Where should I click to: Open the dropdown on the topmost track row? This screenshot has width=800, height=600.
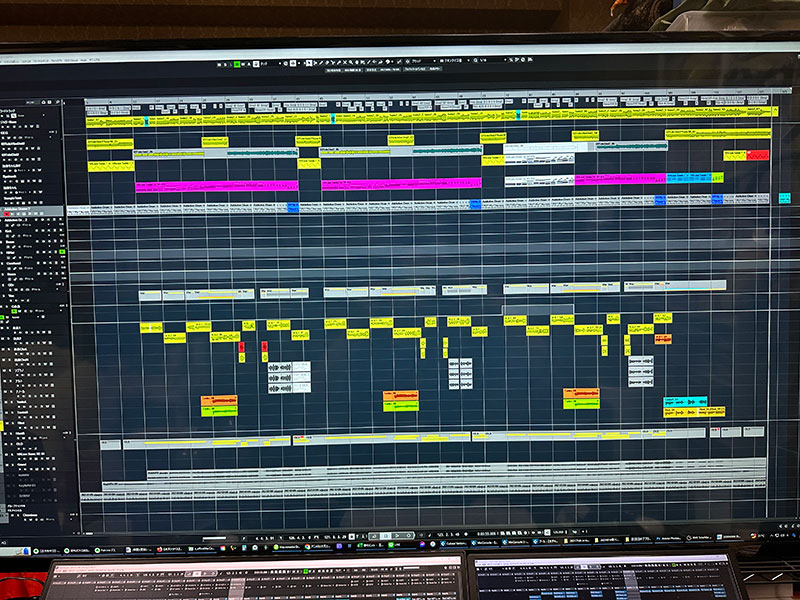[43, 115]
